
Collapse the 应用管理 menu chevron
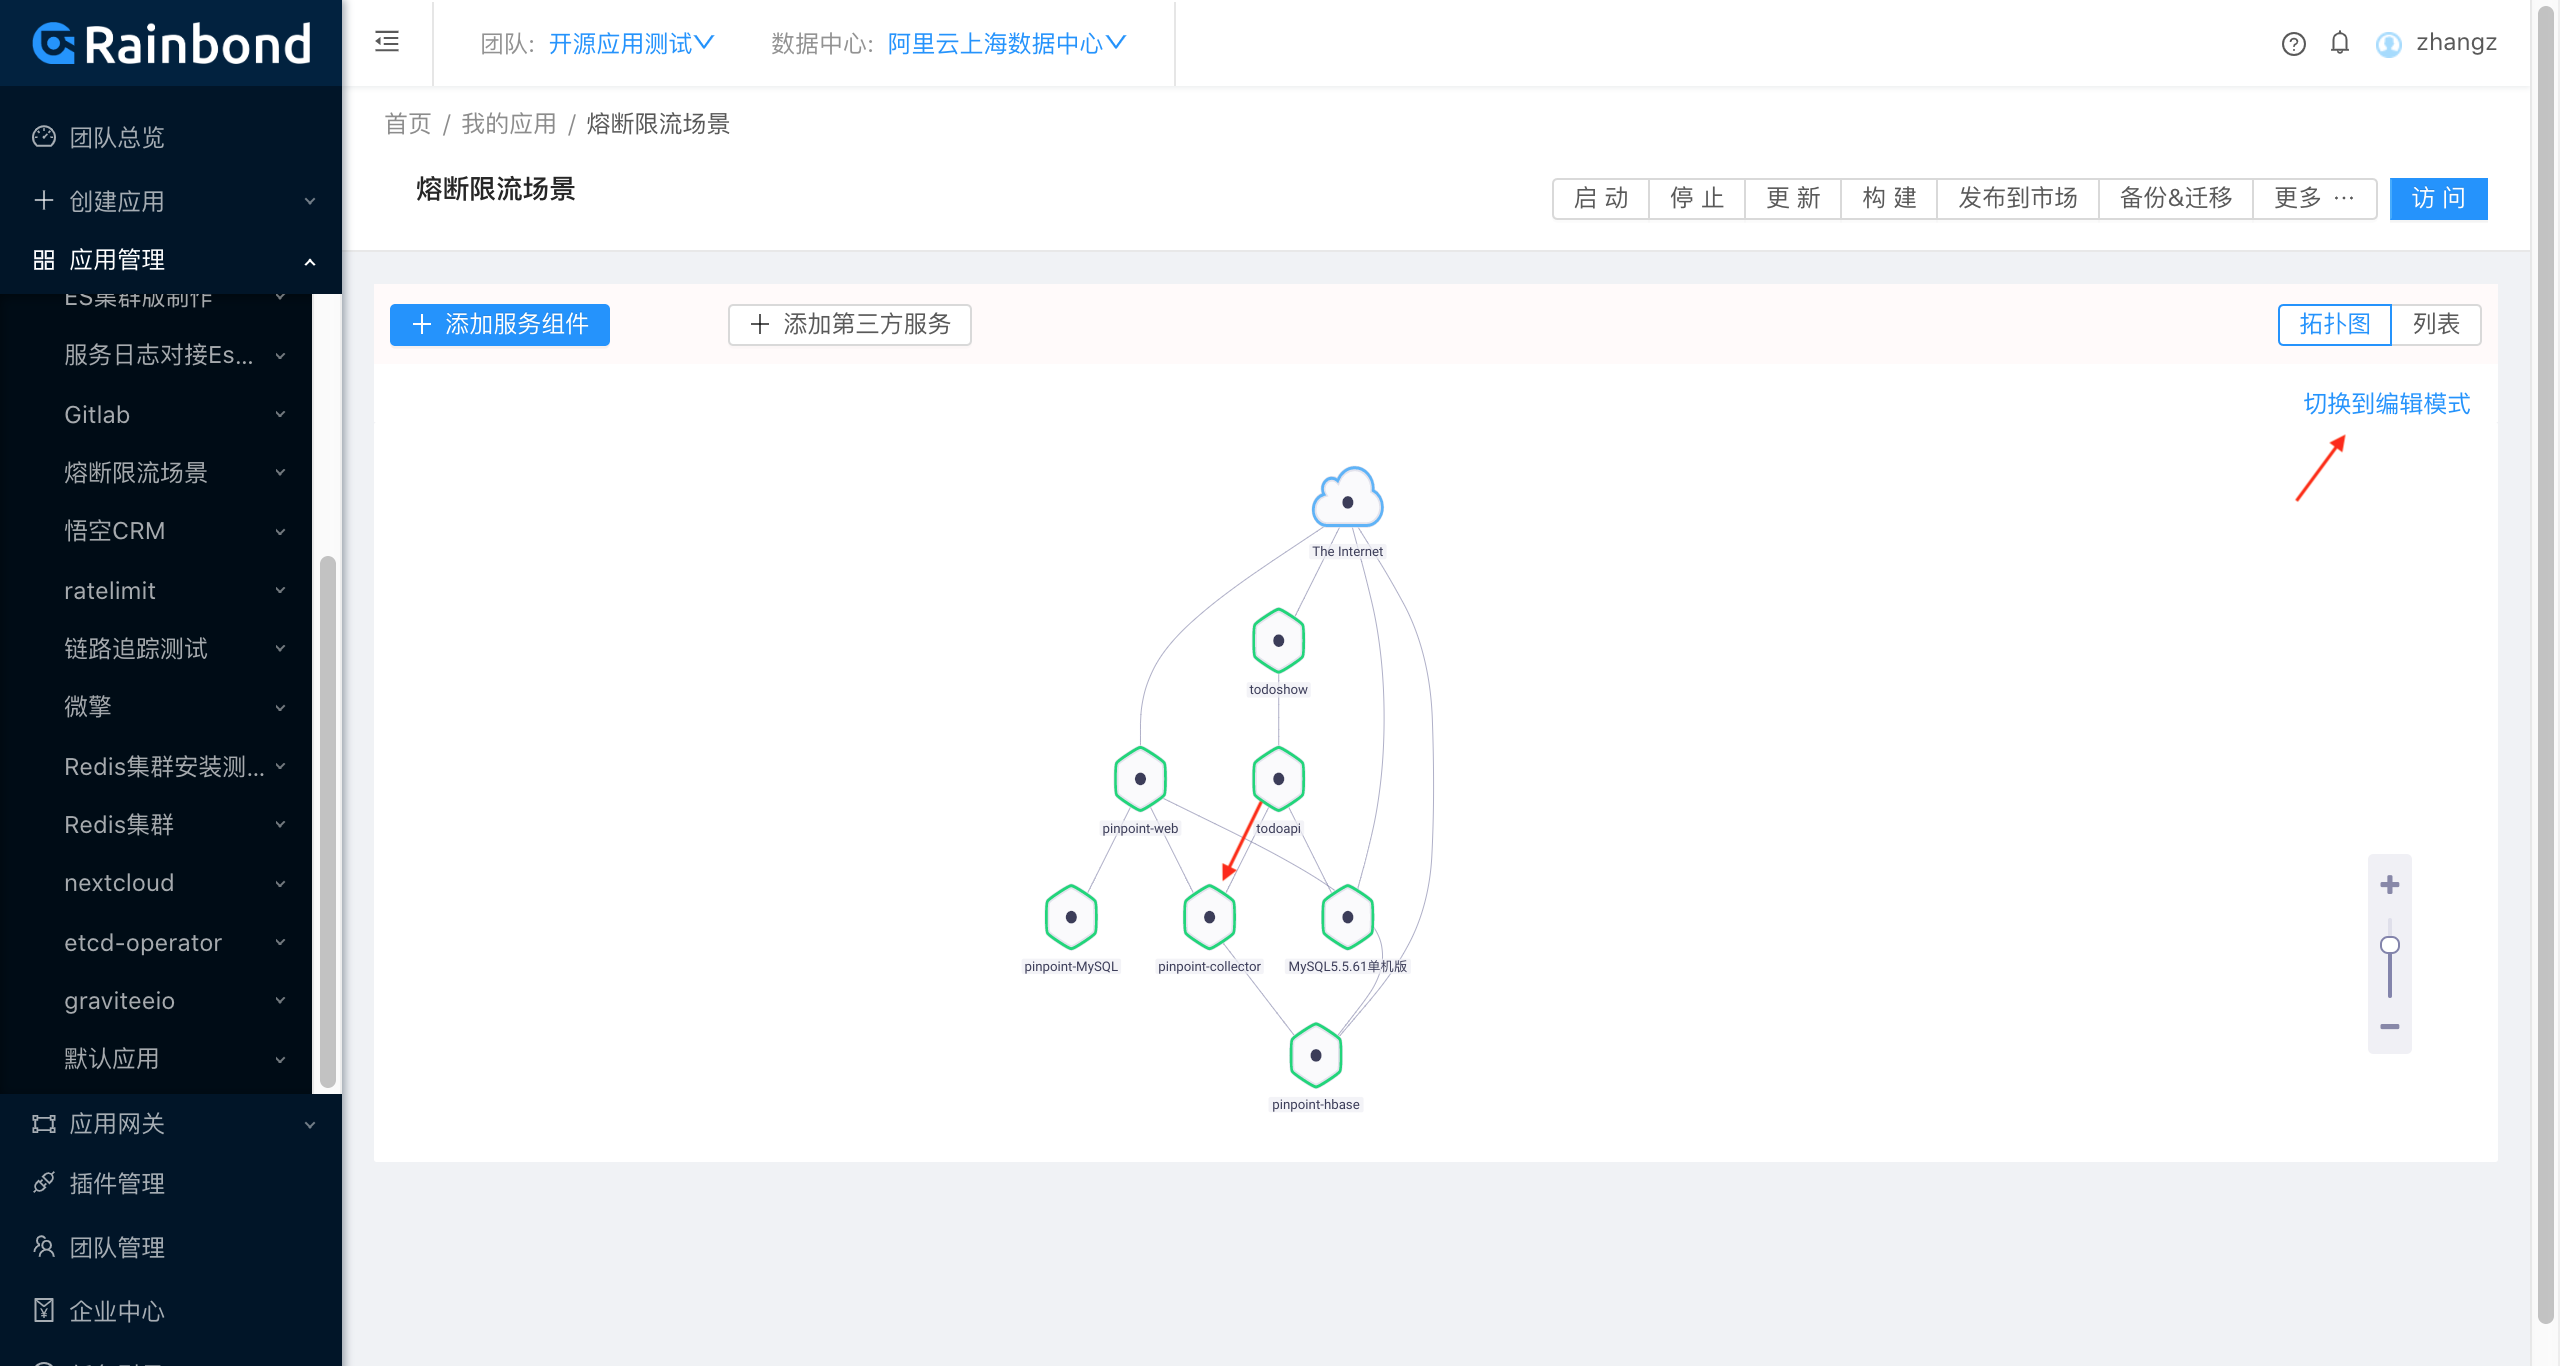point(310,261)
